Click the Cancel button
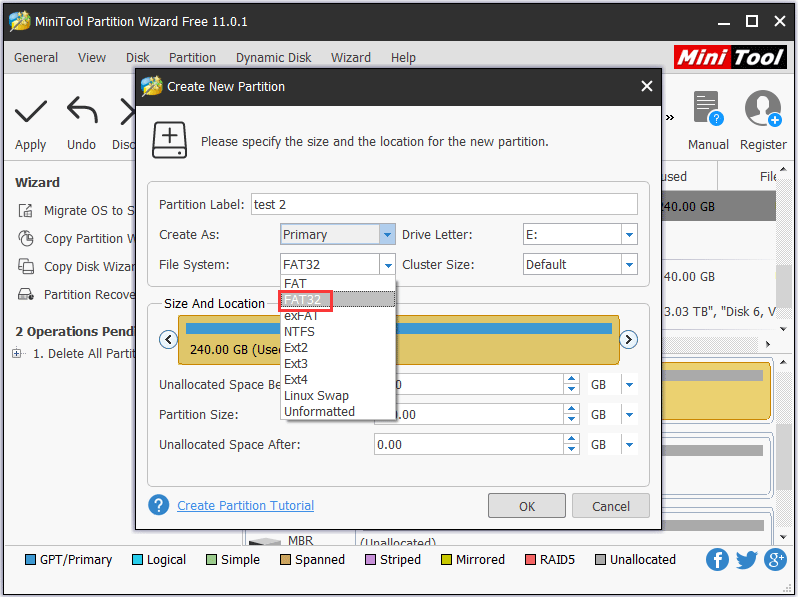 [611, 506]
